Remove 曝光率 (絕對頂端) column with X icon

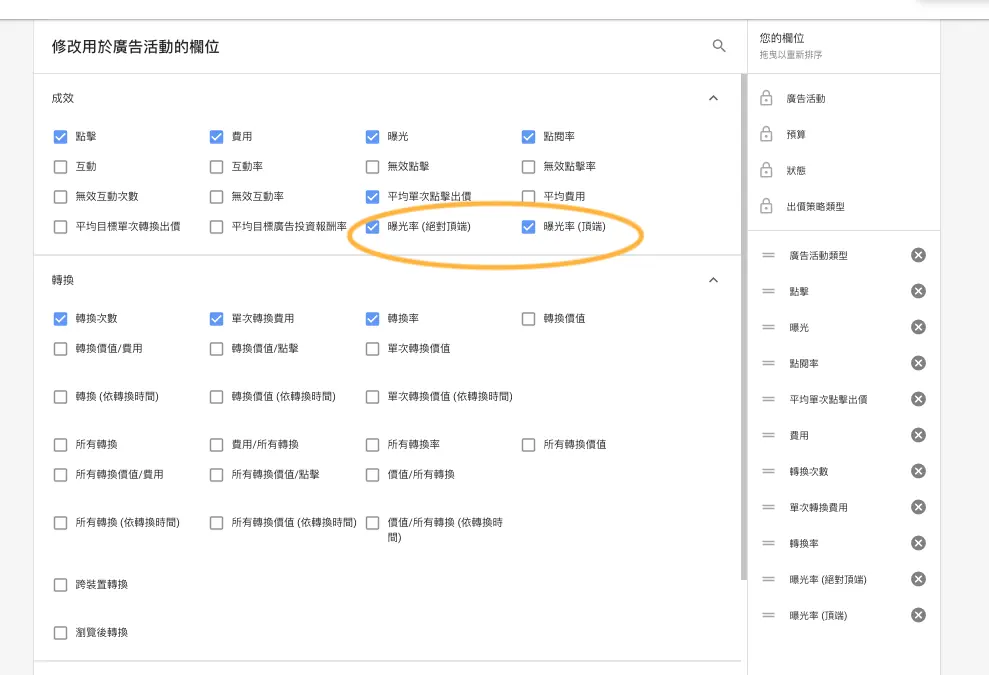pos(918,578)
